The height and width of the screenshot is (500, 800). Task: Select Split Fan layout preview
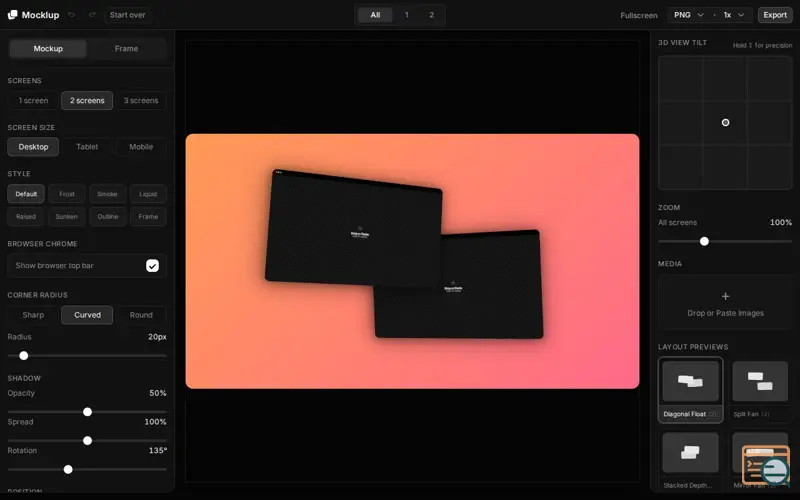pos(760,390)
